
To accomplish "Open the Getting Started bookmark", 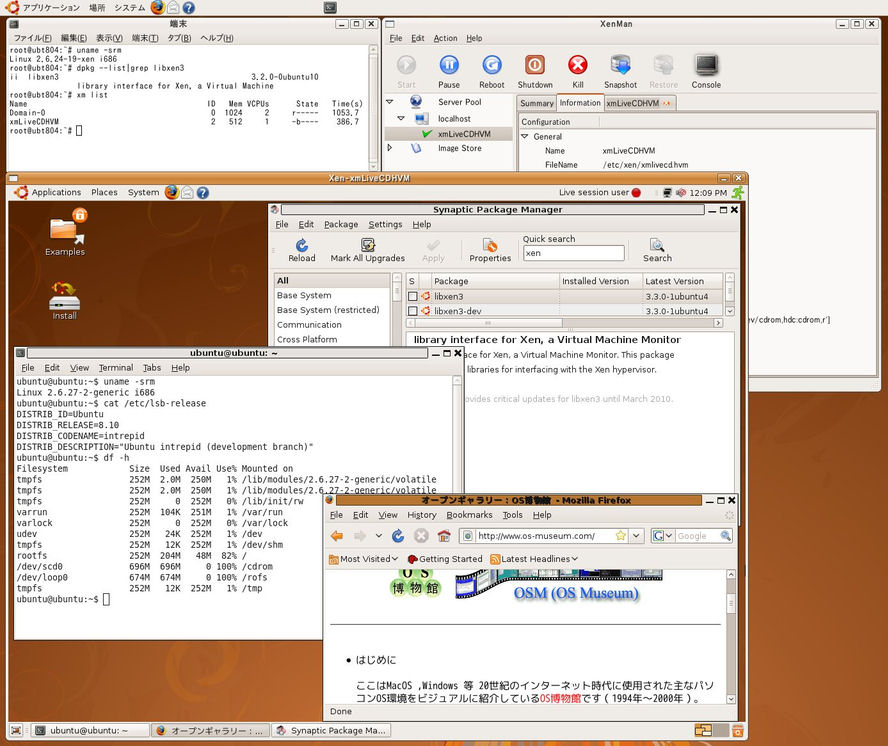I will (445, 559).
